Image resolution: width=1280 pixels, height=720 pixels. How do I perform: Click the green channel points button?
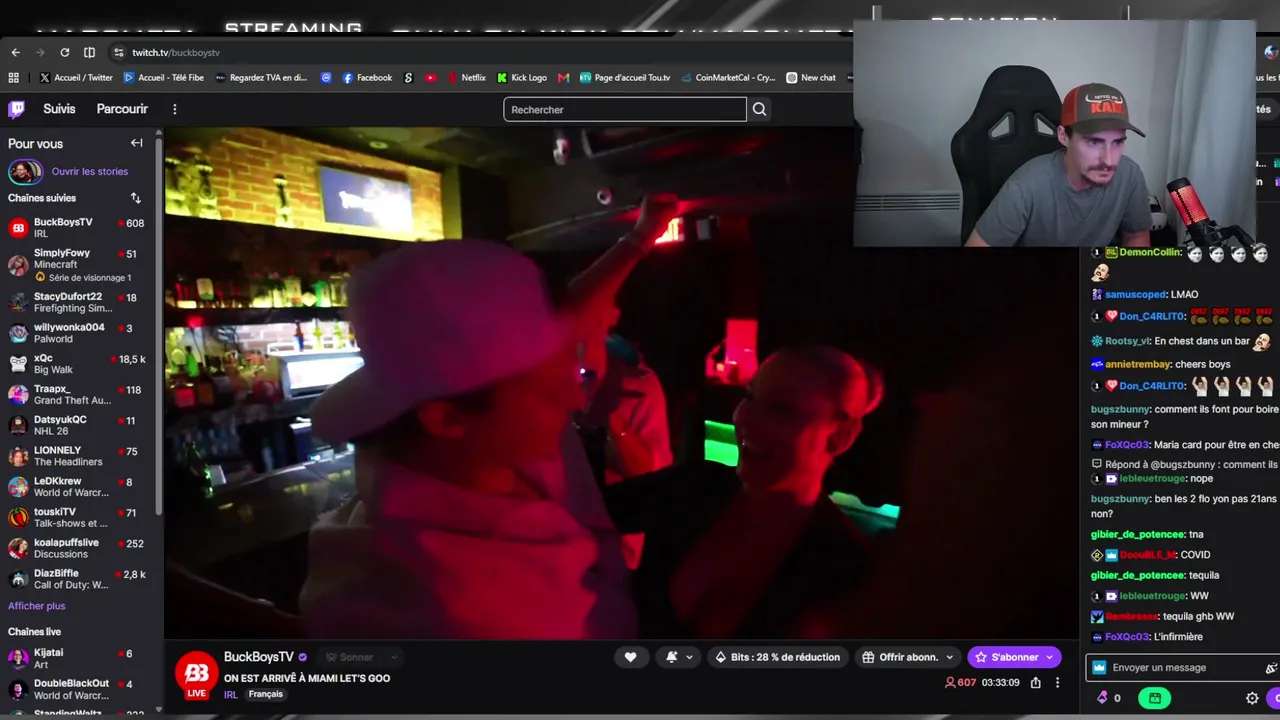click(1155, 698)
